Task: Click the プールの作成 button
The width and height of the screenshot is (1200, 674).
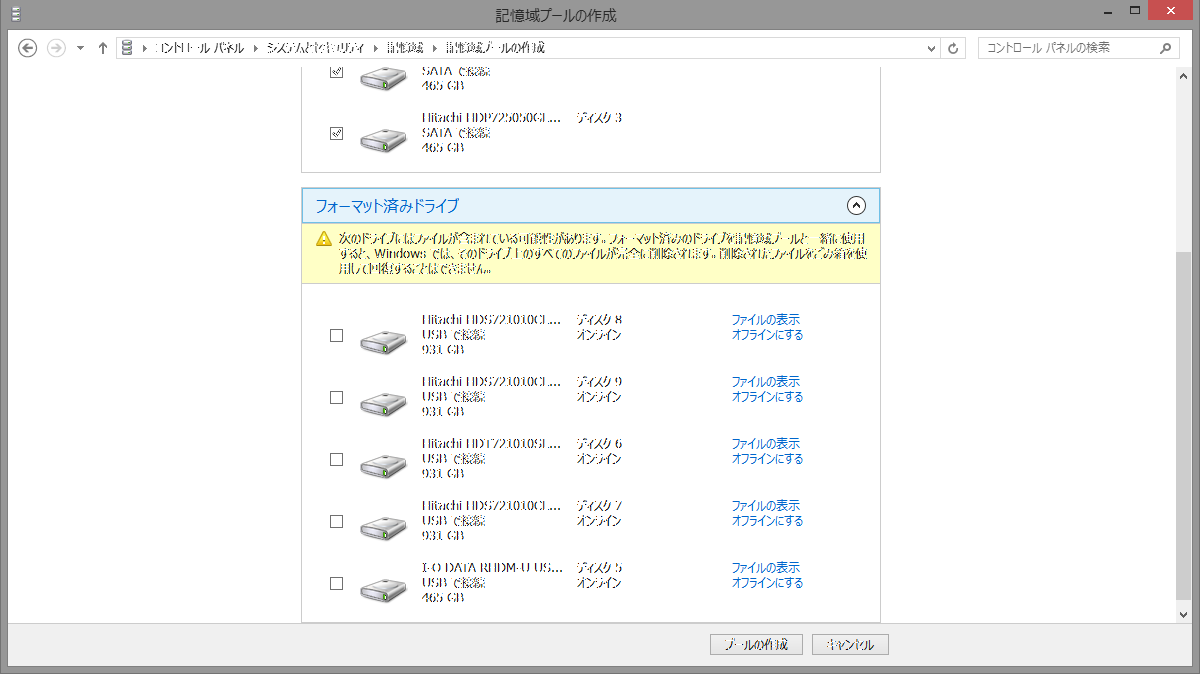Action: (x=755, y=645)
